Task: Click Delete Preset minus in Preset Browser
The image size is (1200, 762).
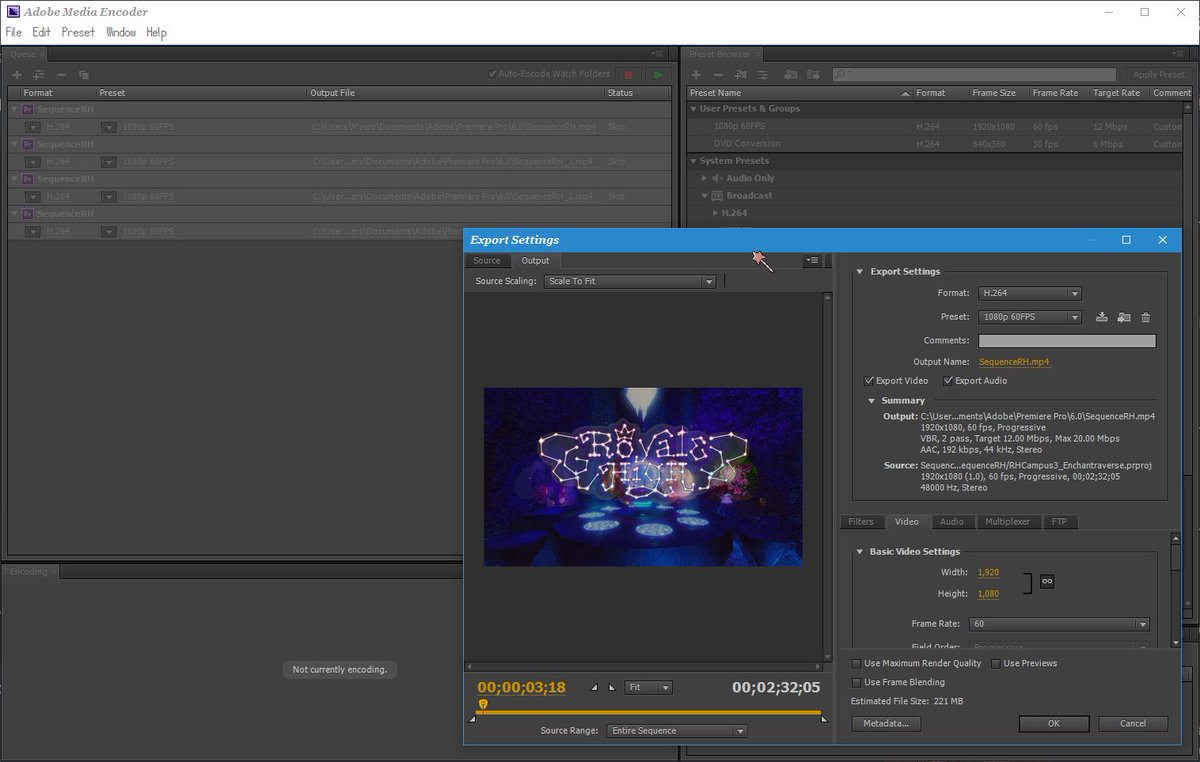Action: coord(718,75)
